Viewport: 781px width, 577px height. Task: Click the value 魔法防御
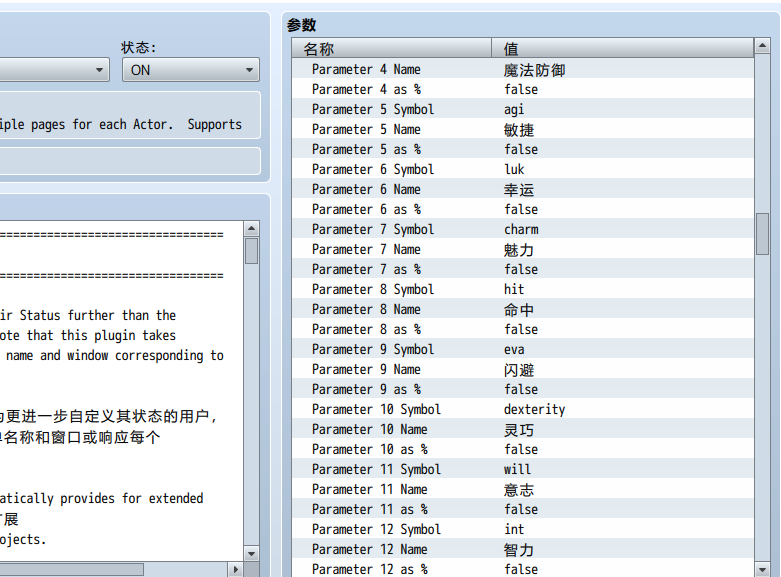pos(534,70)
